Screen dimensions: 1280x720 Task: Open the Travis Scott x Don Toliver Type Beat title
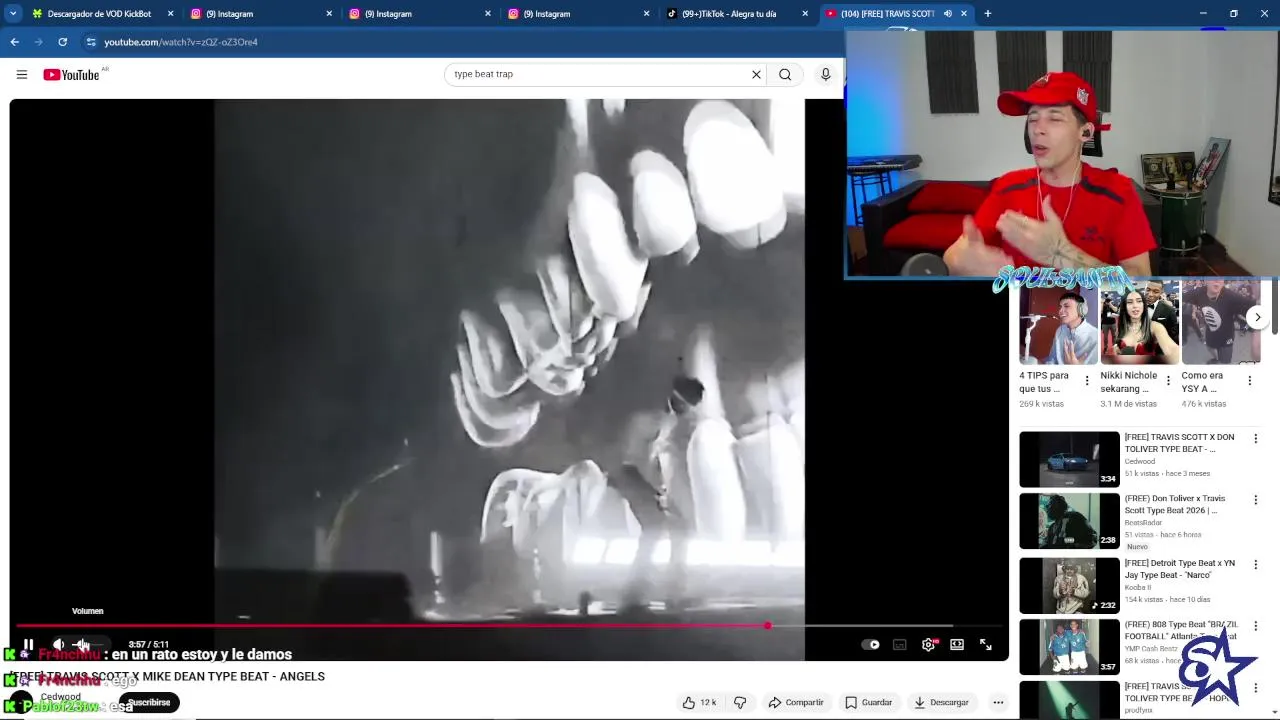click(1179, 443)
